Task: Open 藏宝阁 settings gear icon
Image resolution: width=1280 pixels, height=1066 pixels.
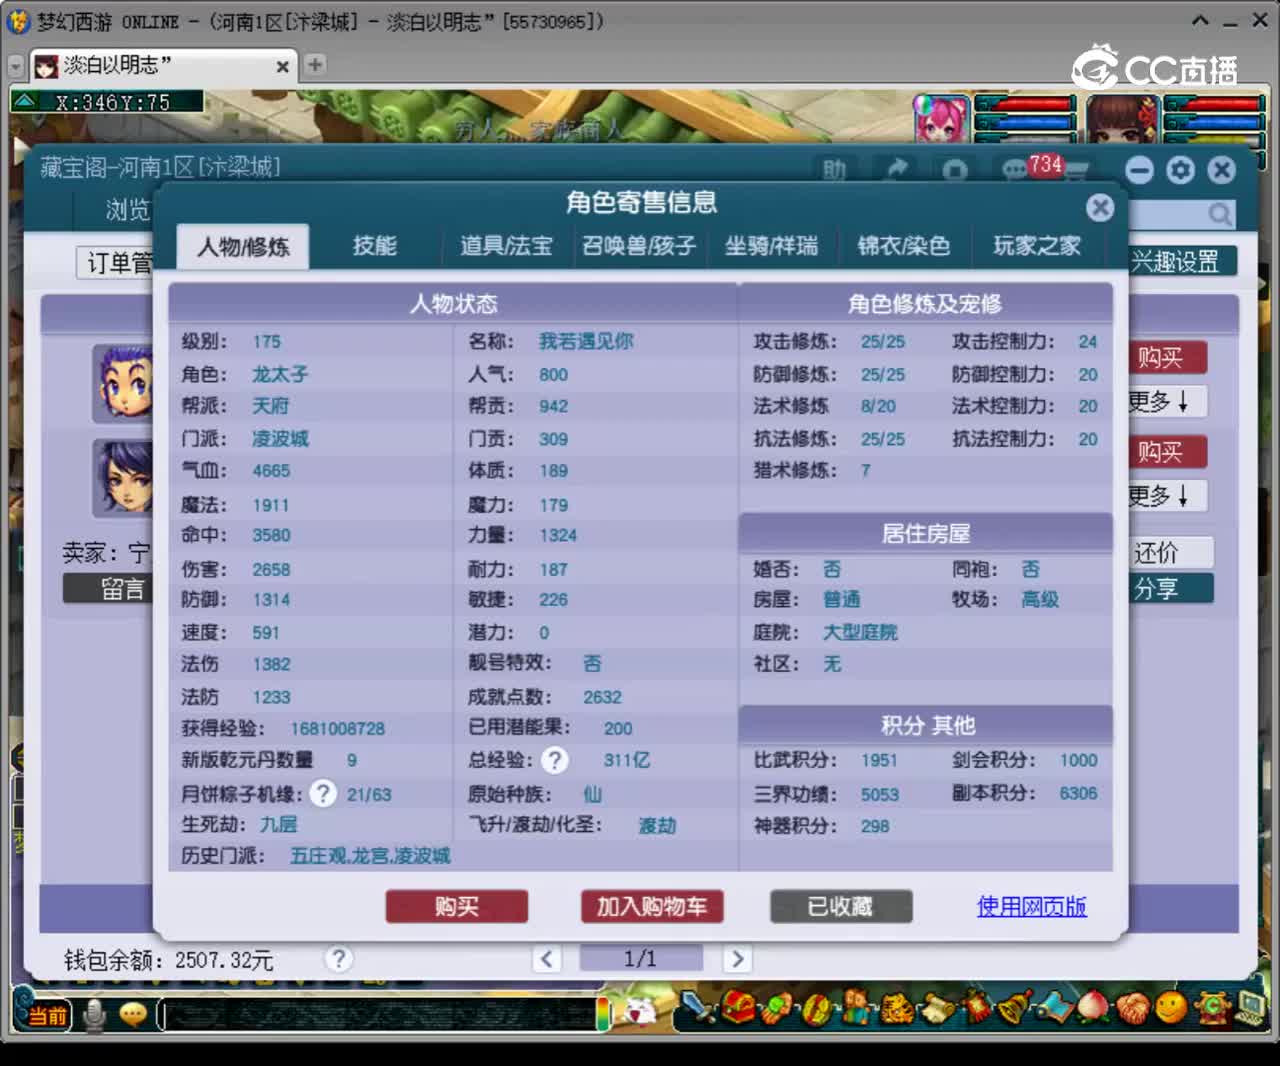Action: click(1180, 170)
